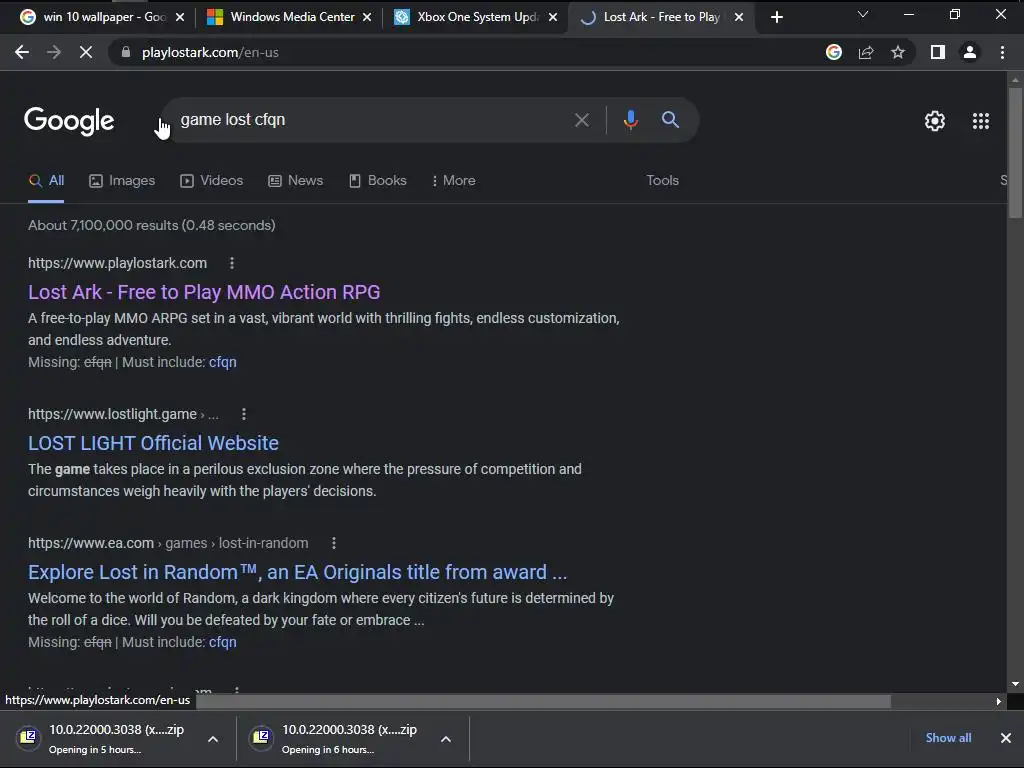Select the Images results tab

point(122,181)
